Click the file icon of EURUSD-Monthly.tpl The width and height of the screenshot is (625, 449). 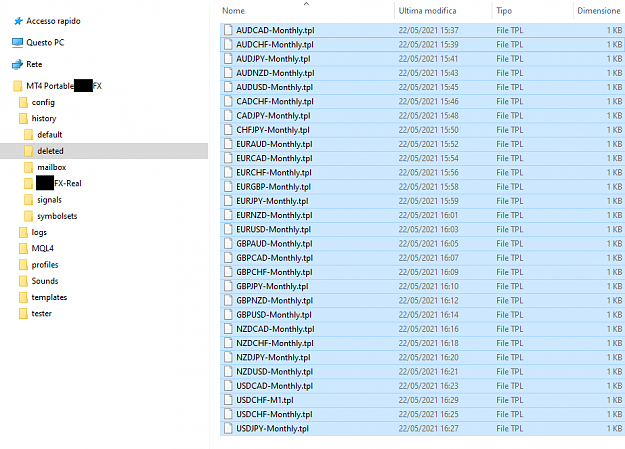pos(228,230)
